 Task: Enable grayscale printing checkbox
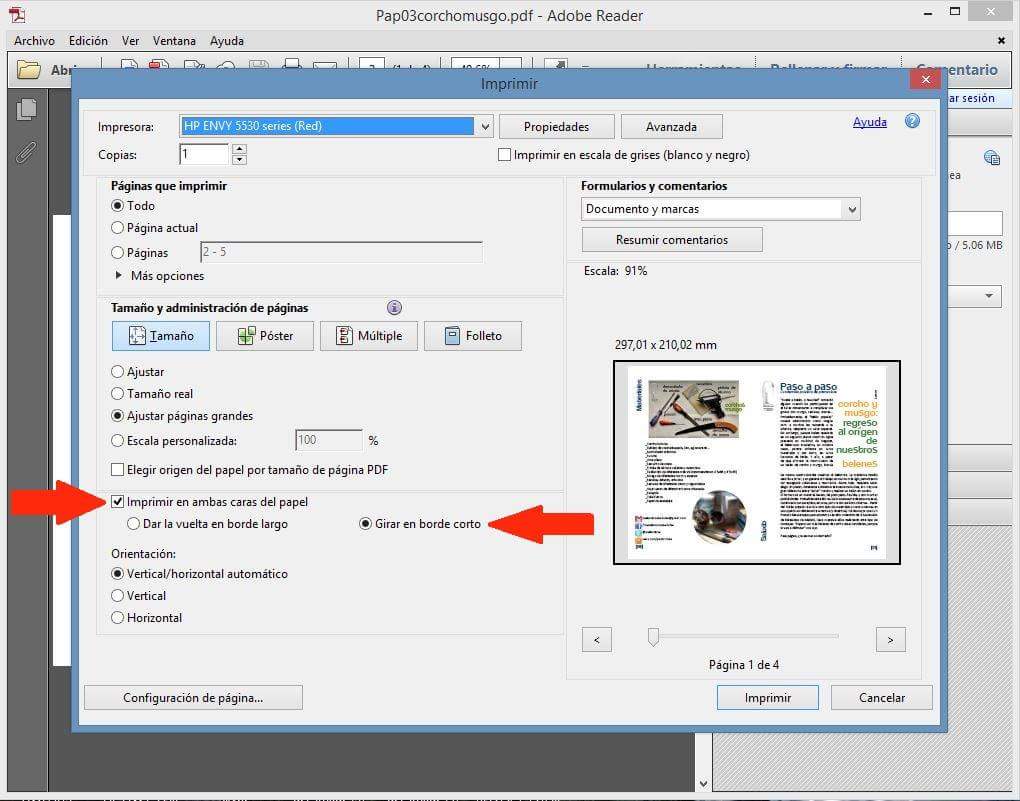(505, 155)
